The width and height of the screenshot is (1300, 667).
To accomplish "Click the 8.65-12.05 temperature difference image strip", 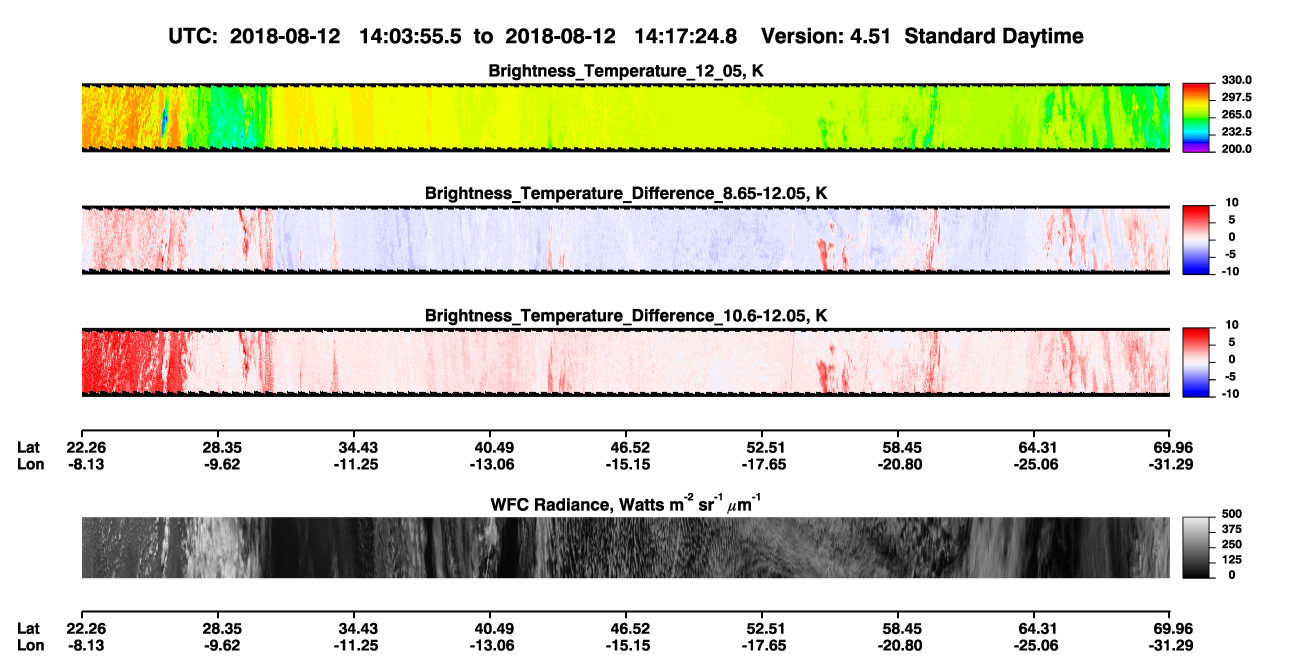I will click(625, 239).
